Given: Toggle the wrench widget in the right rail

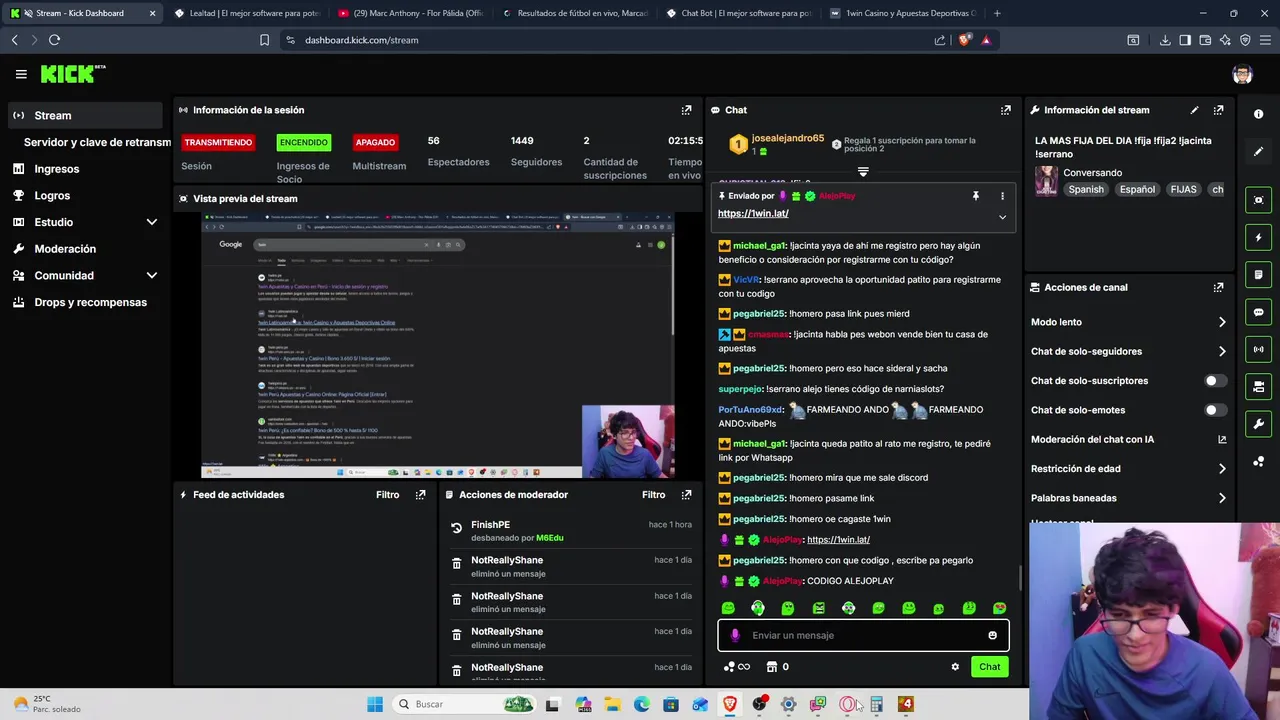Looking at the screenshot, I should [x=1258, y=424].
